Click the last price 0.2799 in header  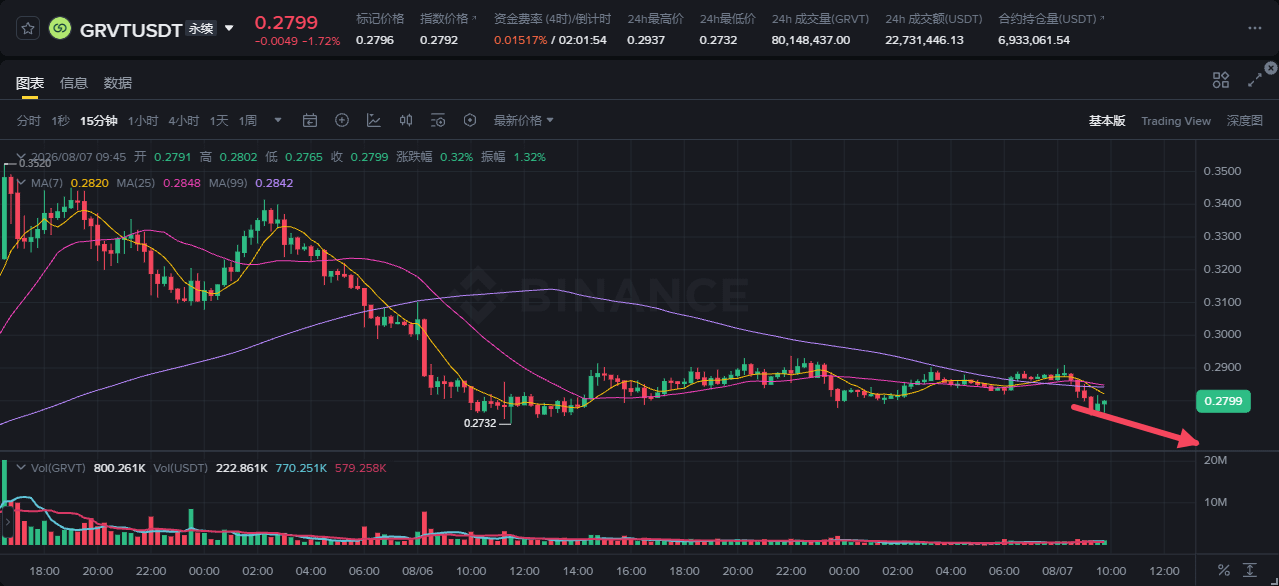[x=285, y=21]
